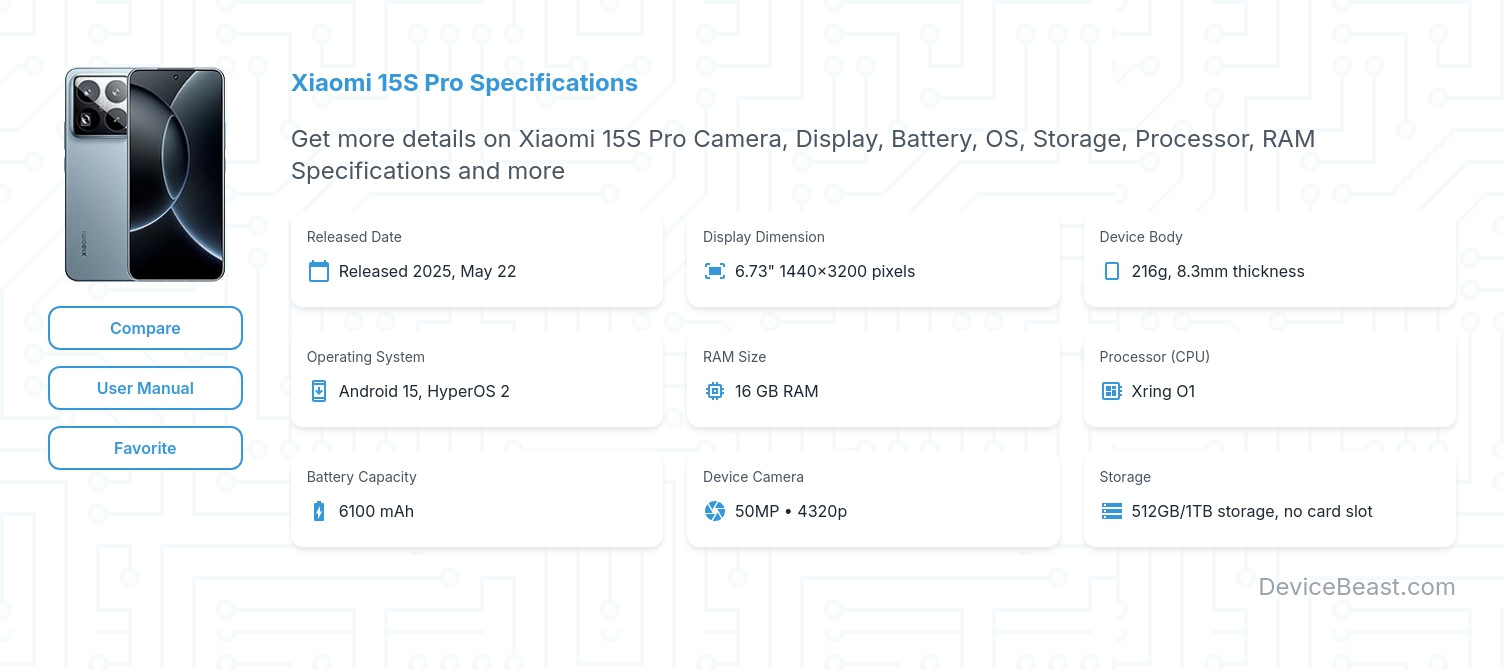1504x670 pixels.
Task: Click the calendar icon beside Released Date
Action: pos(318,271)
